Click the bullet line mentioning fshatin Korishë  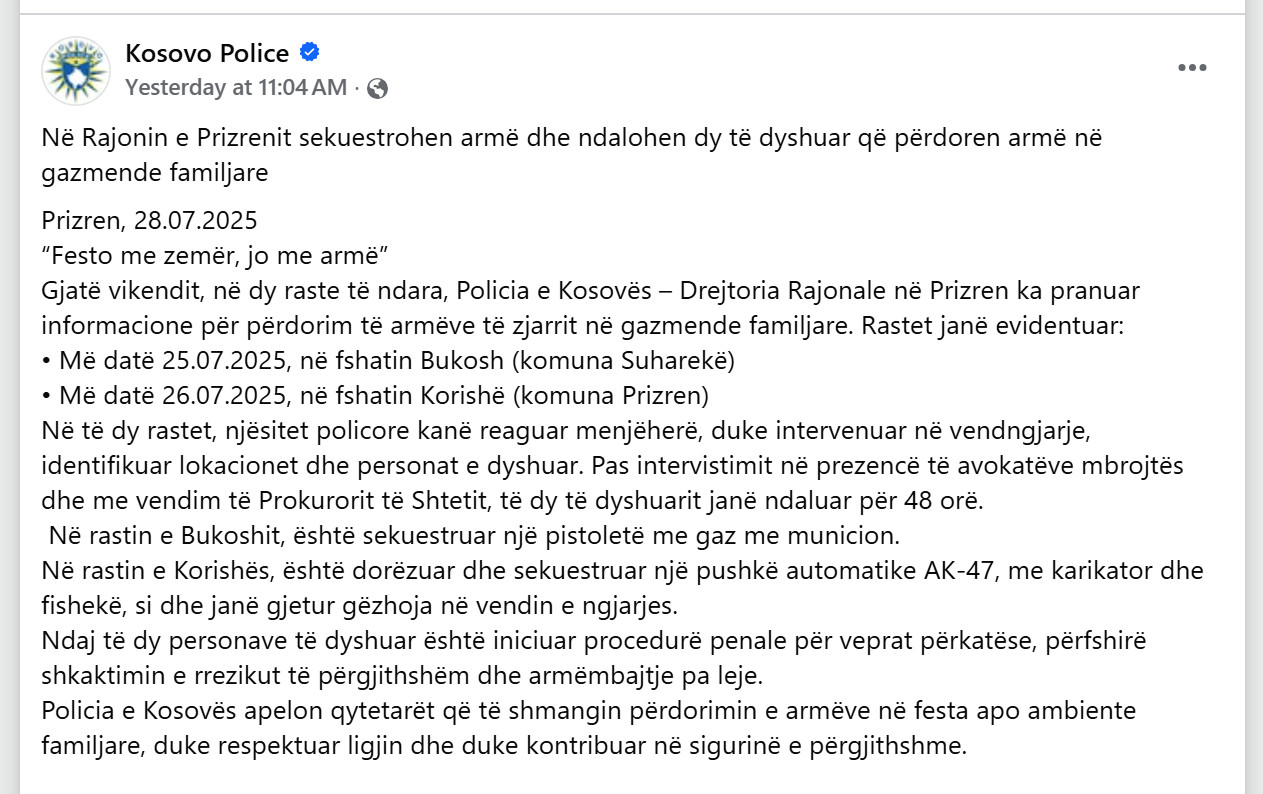click(376, 395)
